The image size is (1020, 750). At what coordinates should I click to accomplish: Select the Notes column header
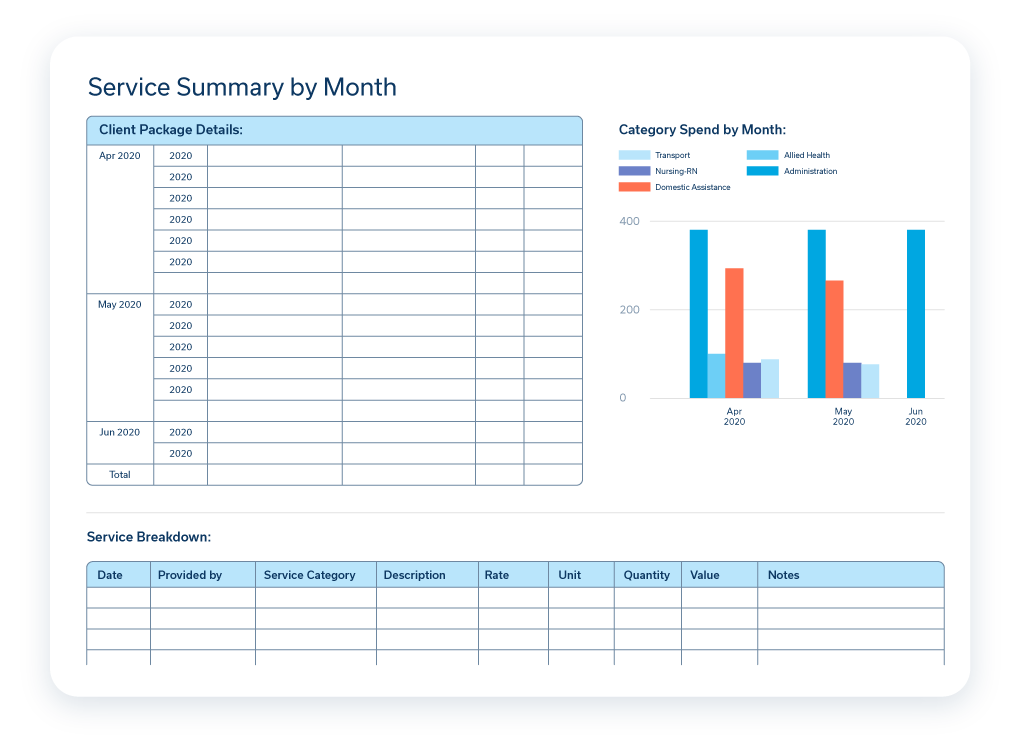point(783,575)
